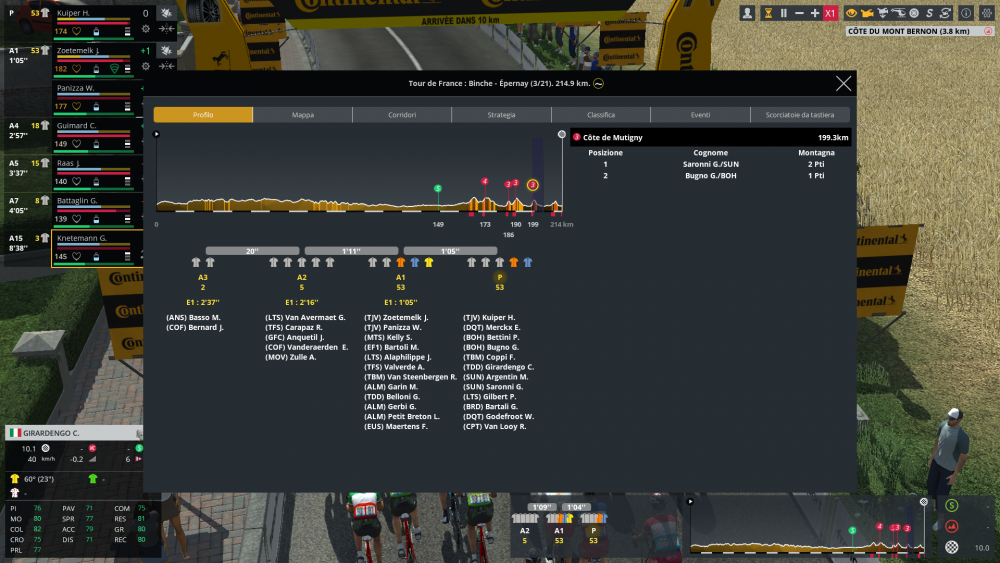Toggle the eye view mode icon
Screen dimensions: 1000x563
pyautogui.click(x=851, y=13)
